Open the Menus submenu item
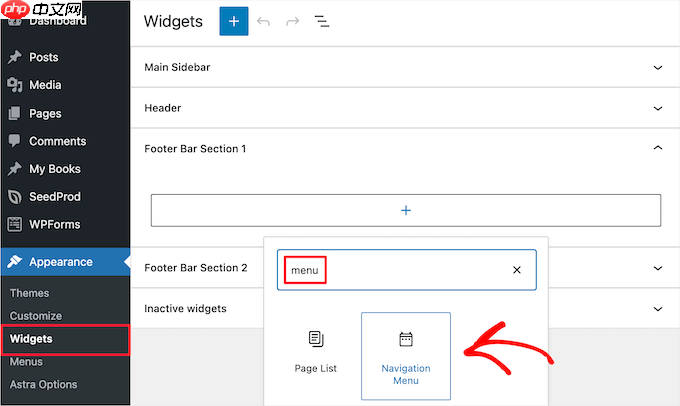The image size is (680, 406). click(x=26, y=362)
